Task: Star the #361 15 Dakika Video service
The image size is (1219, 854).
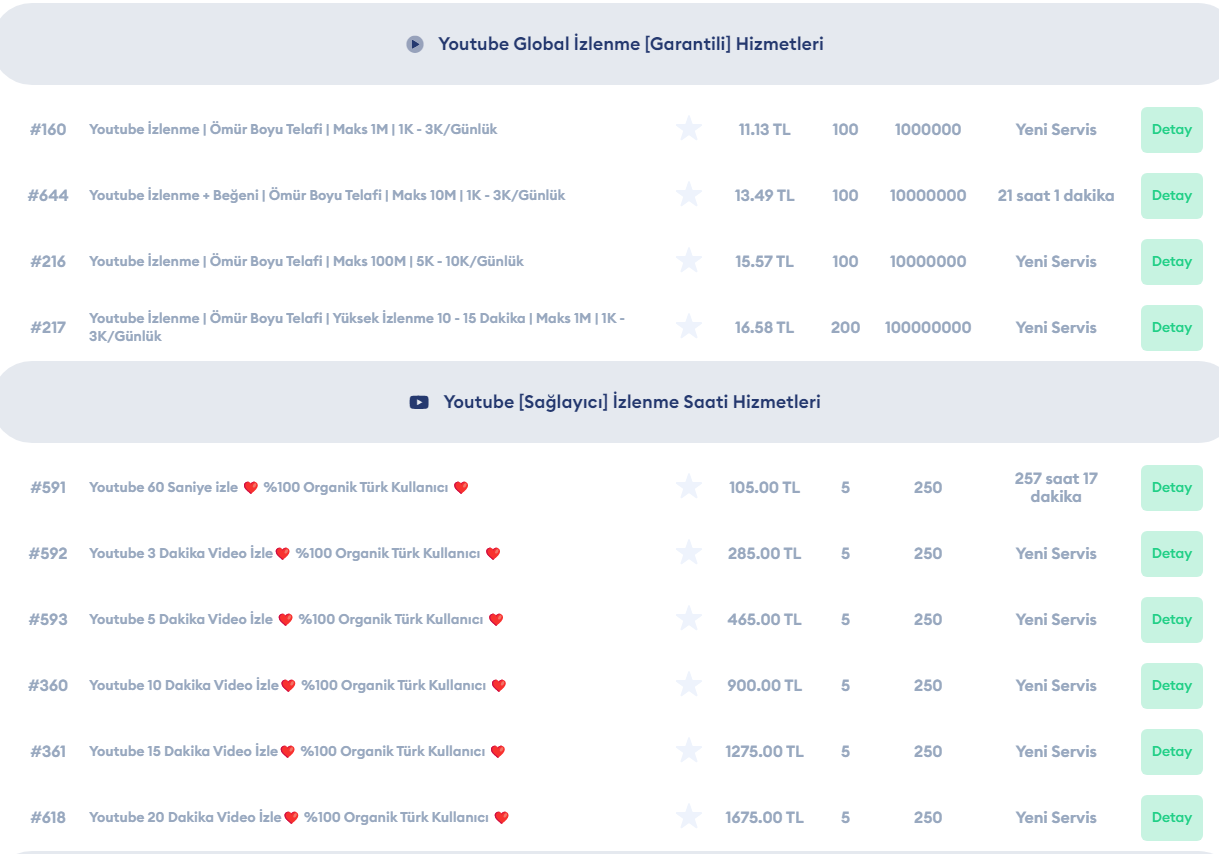Action: tap(688, 751)
